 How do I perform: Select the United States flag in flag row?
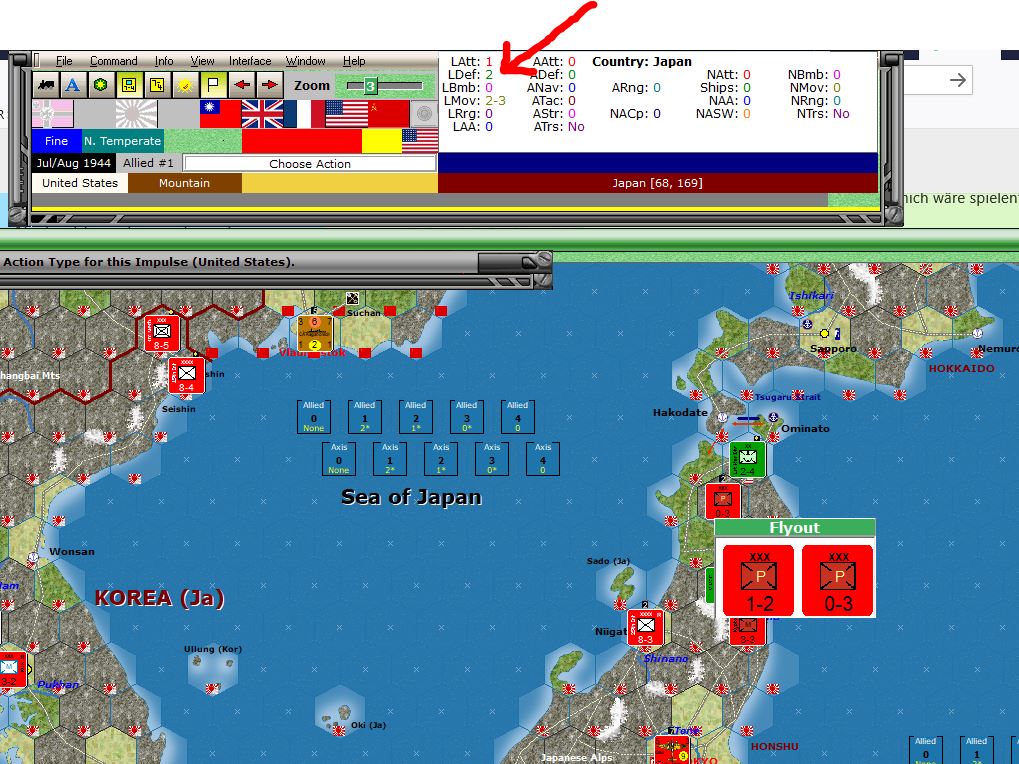[x=346, y=114]
